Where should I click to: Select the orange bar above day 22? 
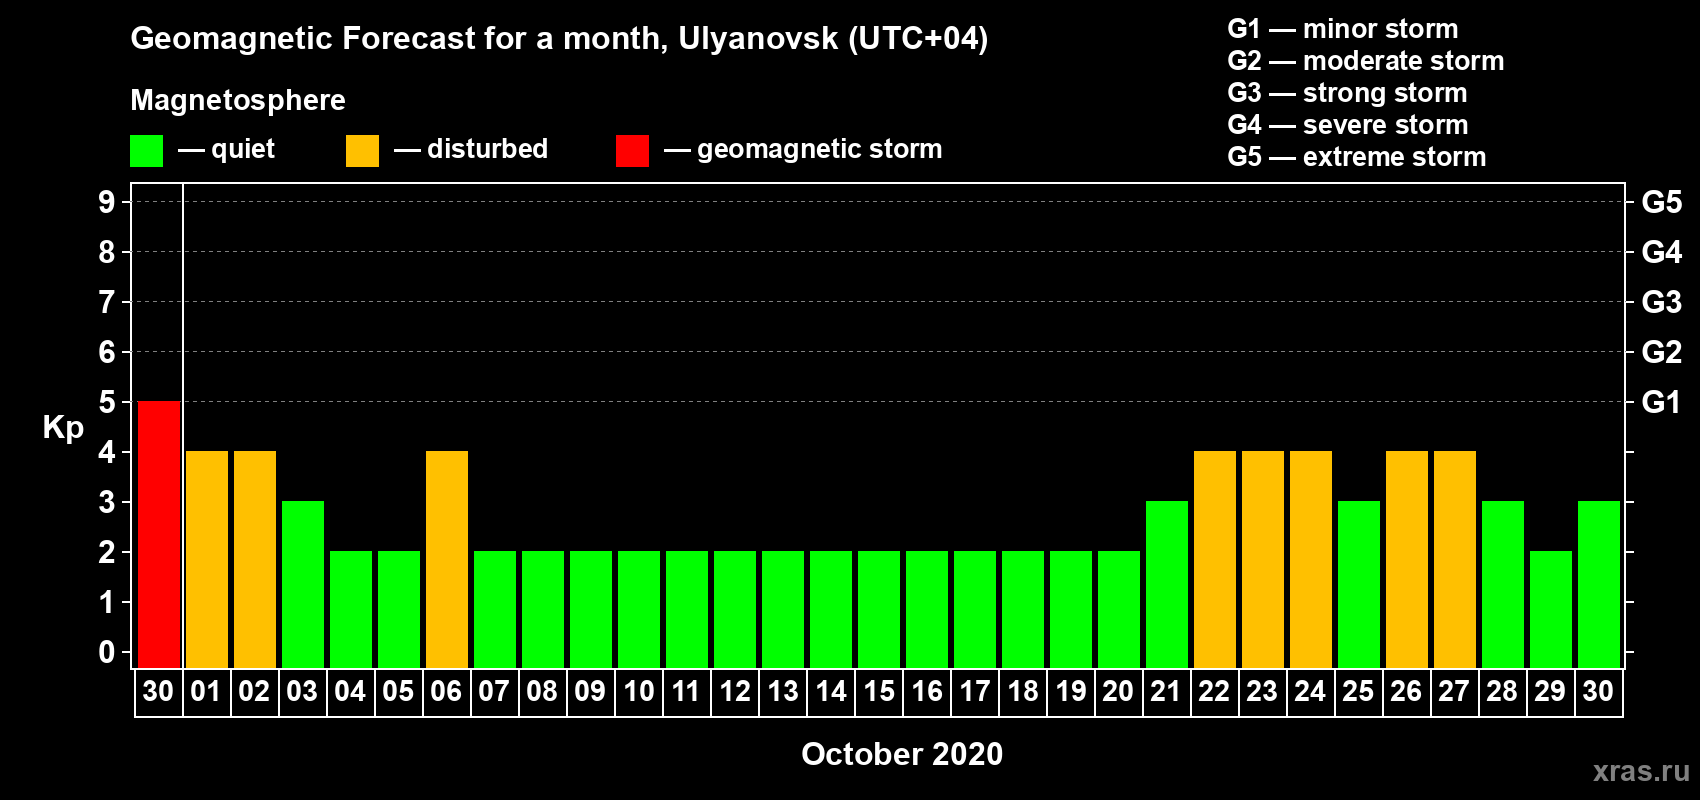[x=1215, y=559]
